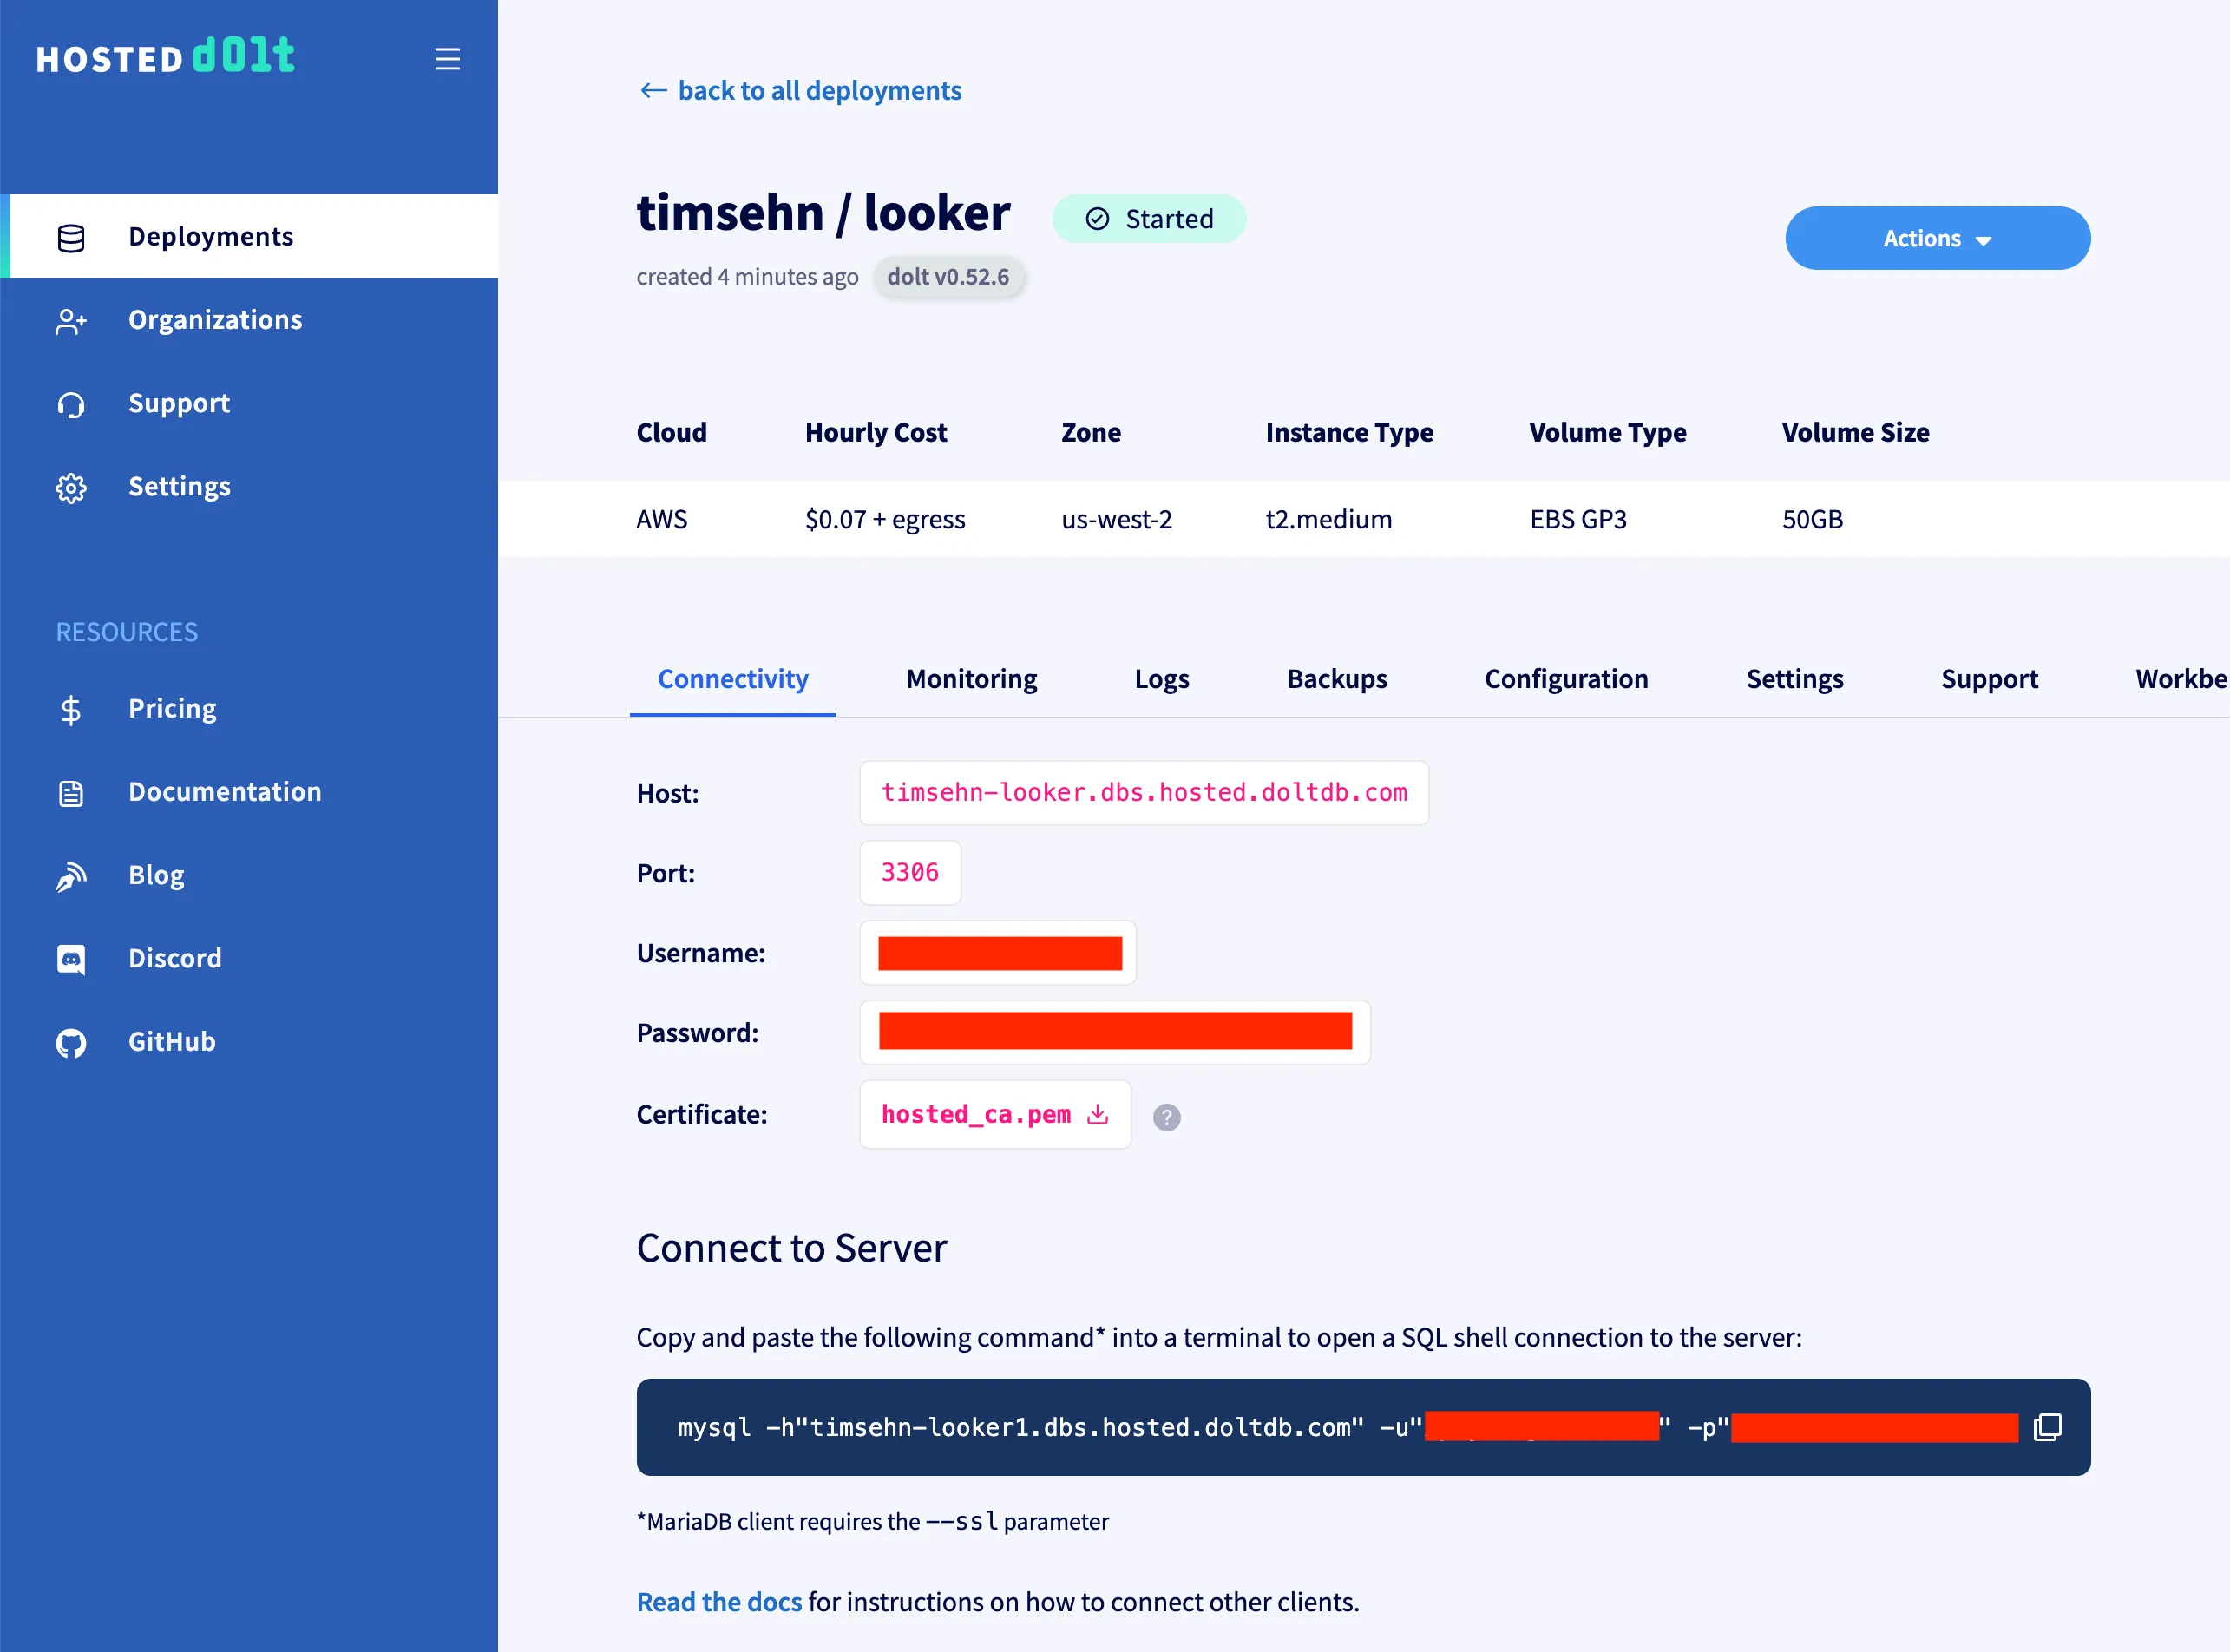2230x1652 pixels.
Task: Switch to the Monitoring tab
Action: click(970, 679)
